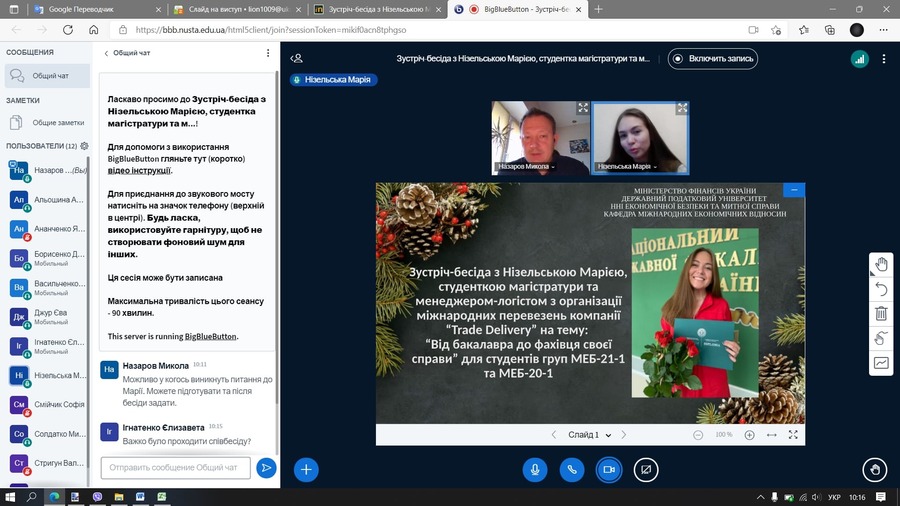Mute the microphone button
The image size is (900, 506).
(534, 469)
